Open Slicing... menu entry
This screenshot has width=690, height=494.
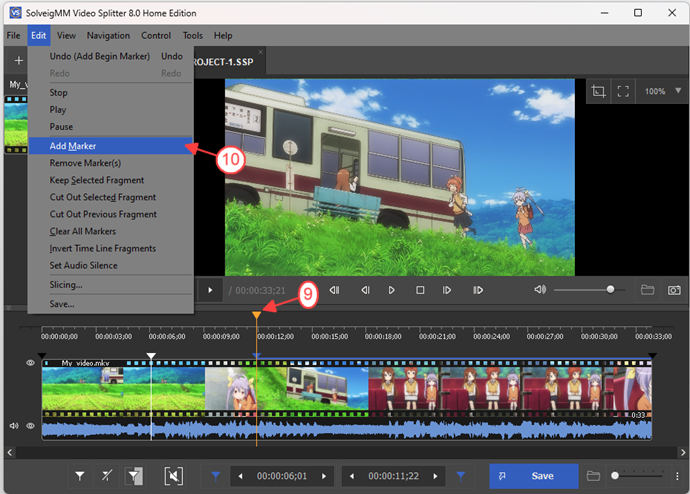[x=110, y=285]
